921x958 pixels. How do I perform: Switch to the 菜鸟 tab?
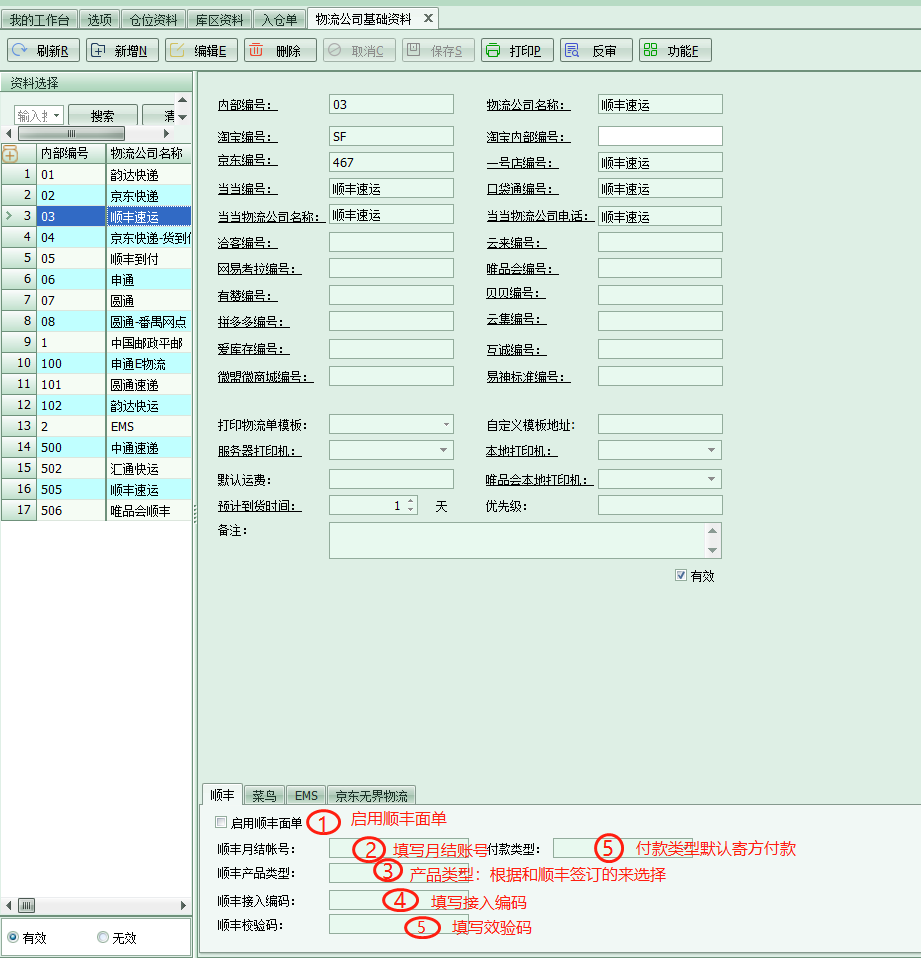pyautogui.click(x=264, y=795)
